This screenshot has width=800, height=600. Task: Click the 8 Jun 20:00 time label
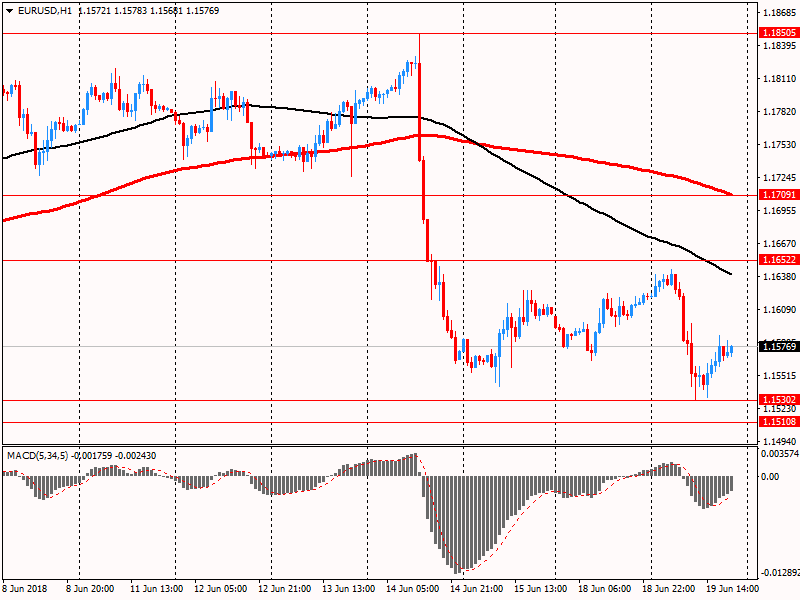(90, 588)
